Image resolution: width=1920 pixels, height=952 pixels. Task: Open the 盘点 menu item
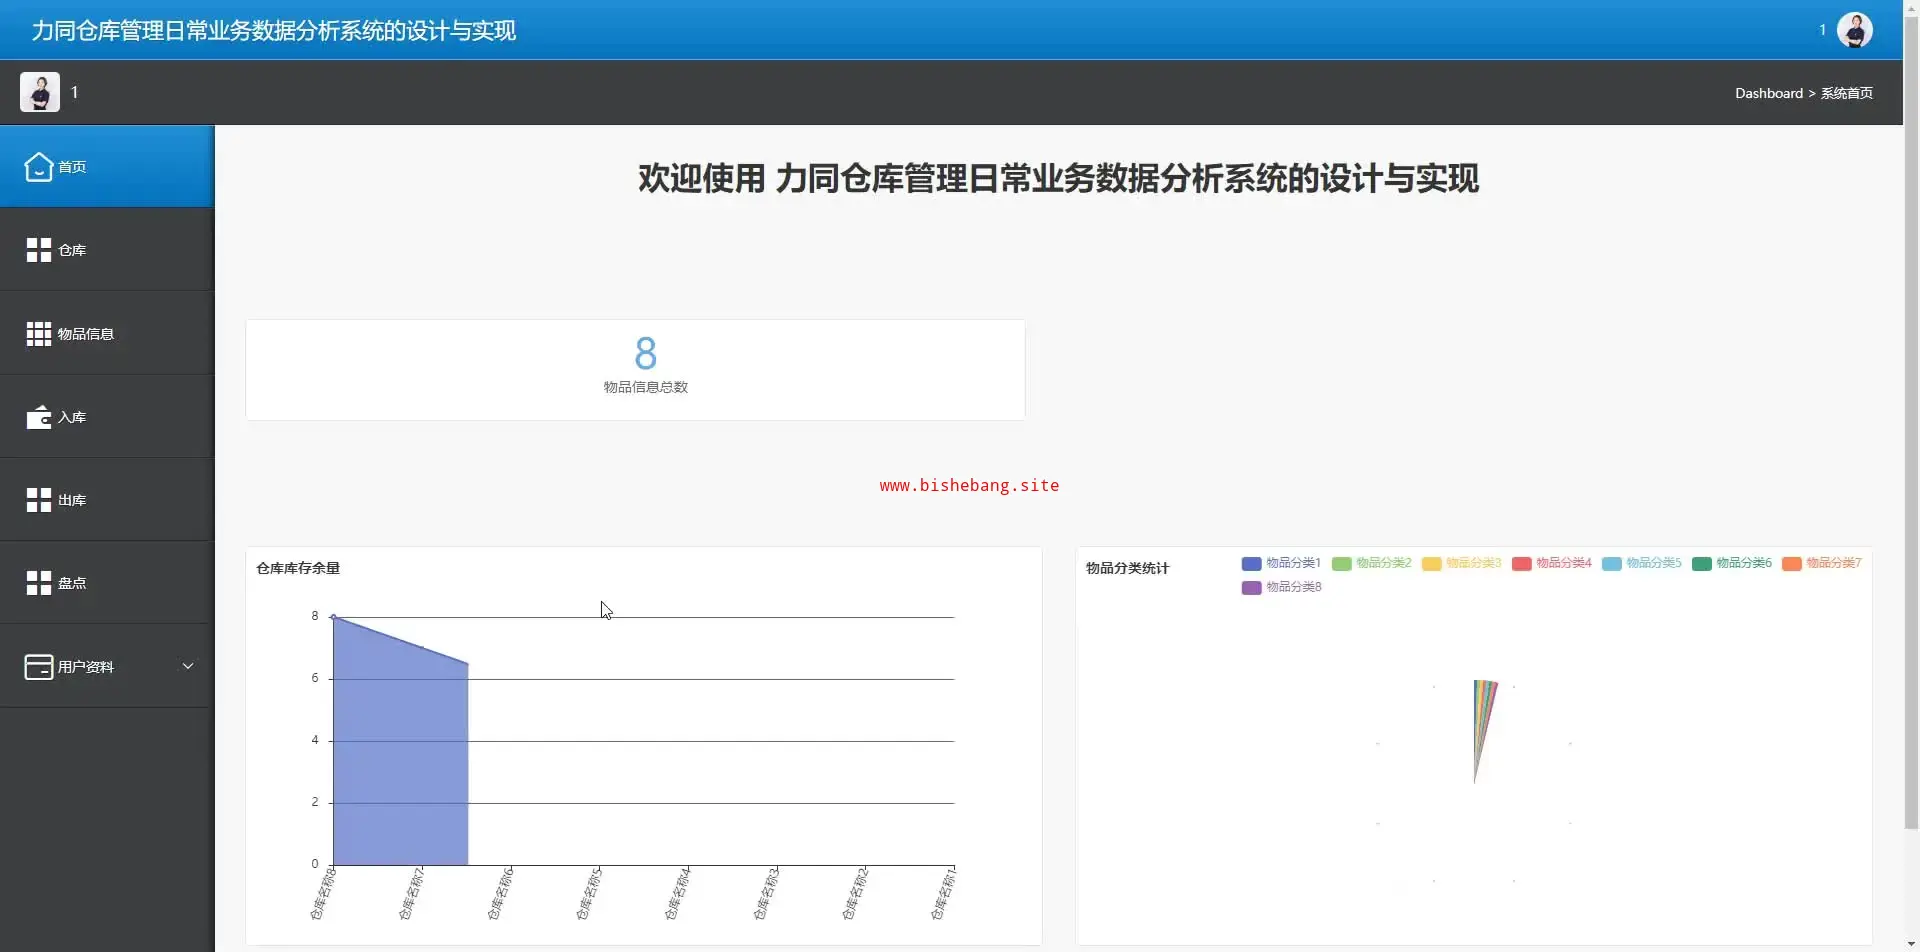pyautogui.click(x=72, y=583)
